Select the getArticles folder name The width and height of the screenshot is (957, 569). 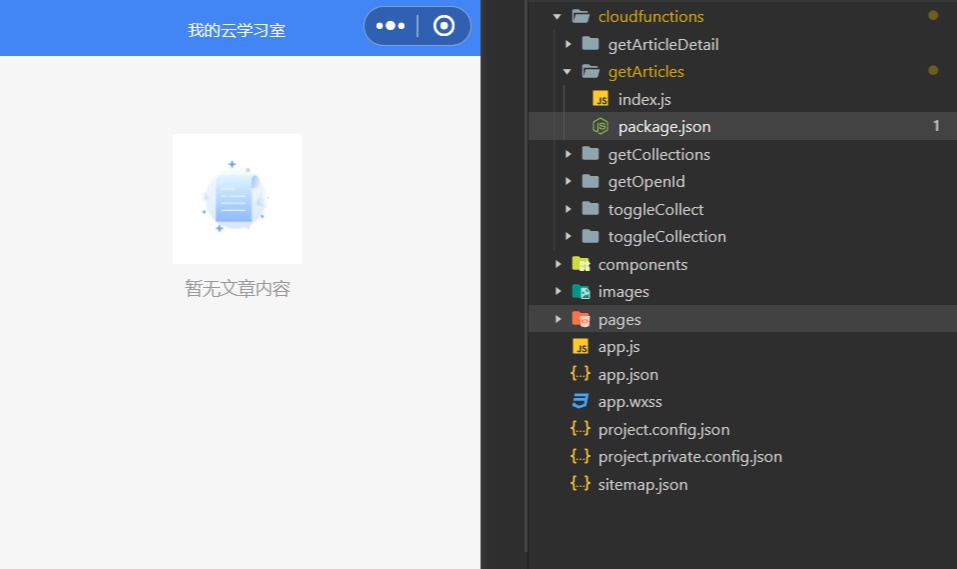click(x=646, y=72)
